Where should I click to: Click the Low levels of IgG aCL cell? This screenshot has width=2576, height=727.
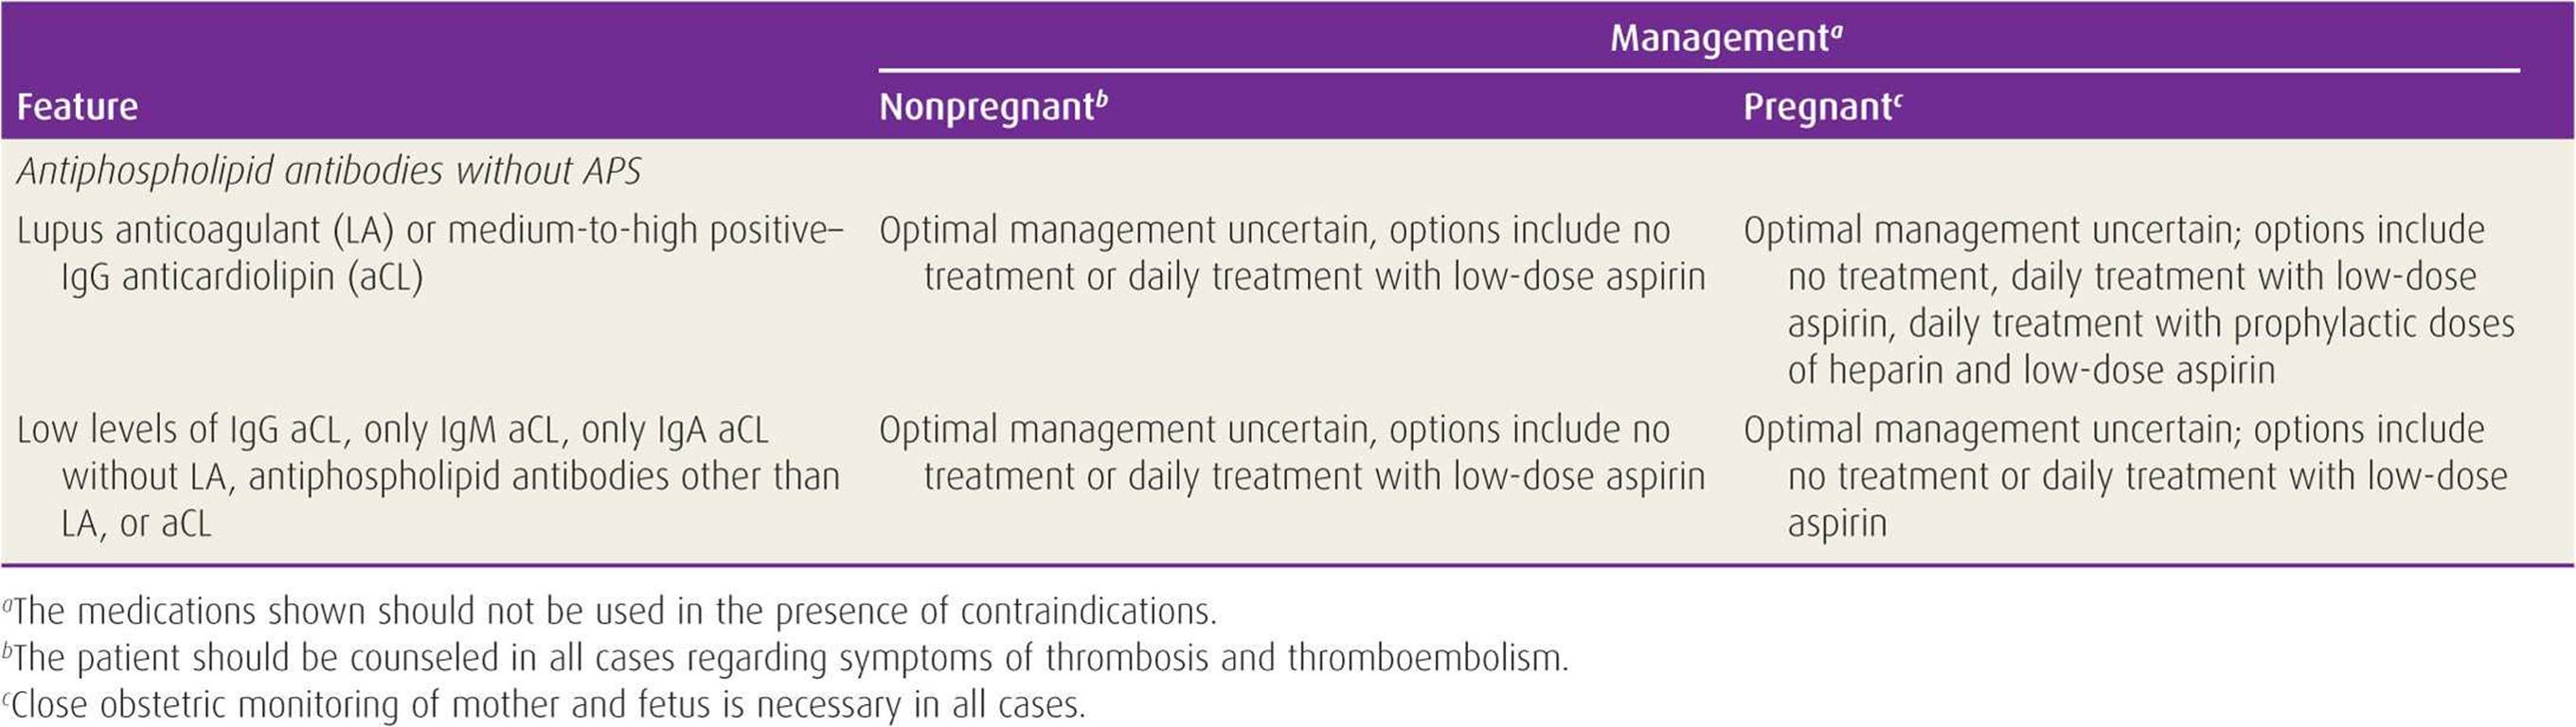pyautogui.click(x=428, y=476)
